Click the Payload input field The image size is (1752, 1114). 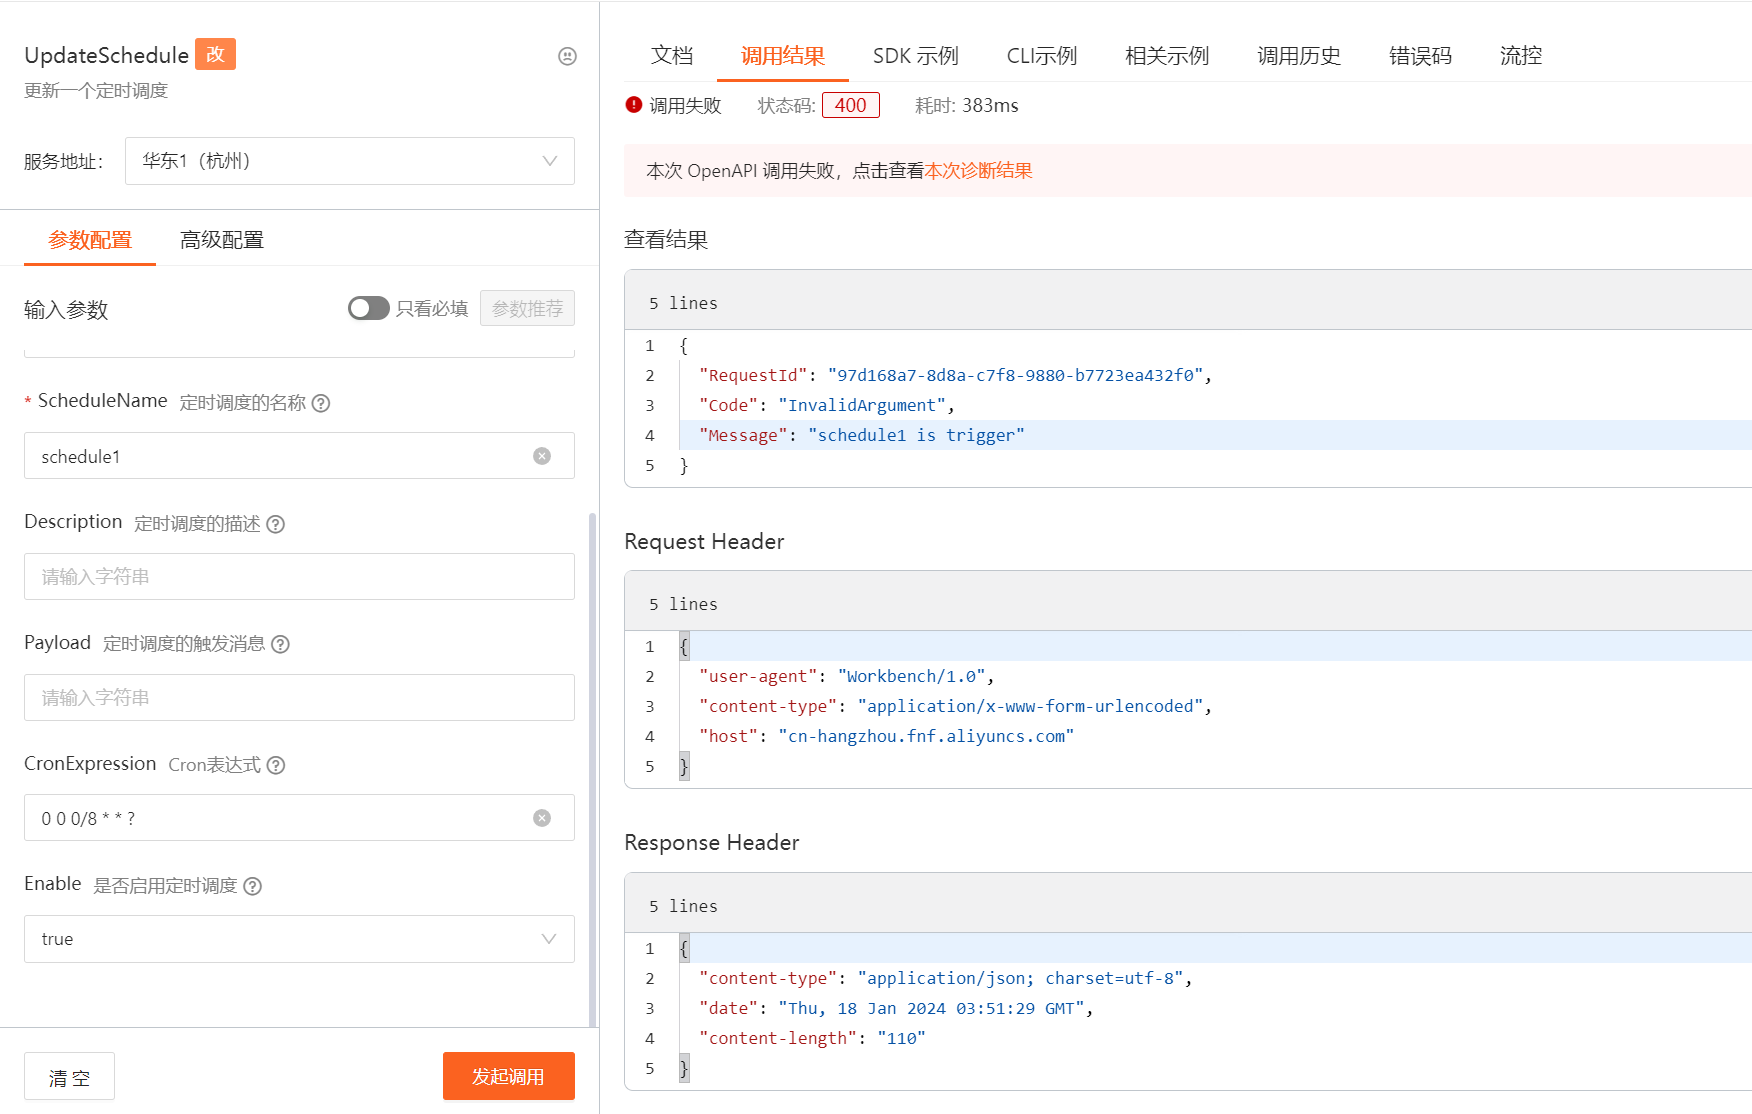[299, 697]
